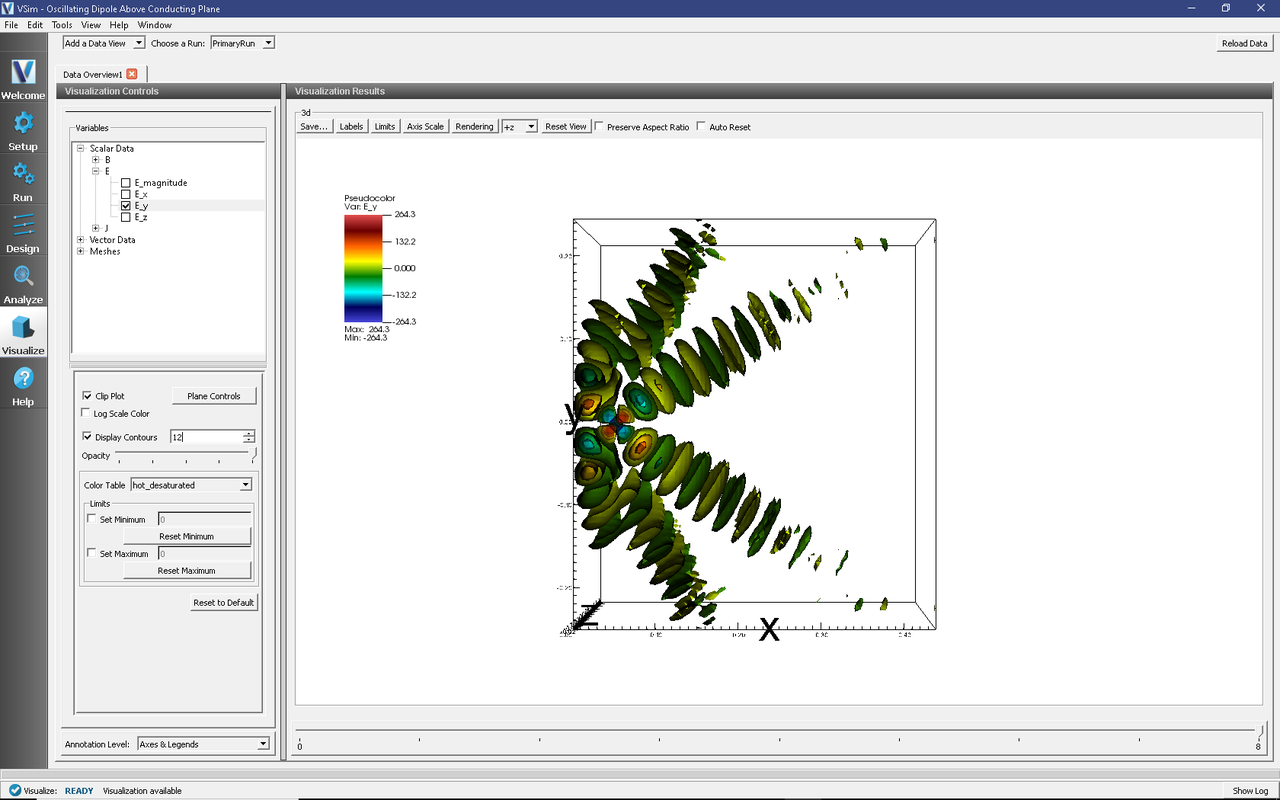Click the Display Contours number field
The image size is (1280, 800).
[x=205, y=437]
